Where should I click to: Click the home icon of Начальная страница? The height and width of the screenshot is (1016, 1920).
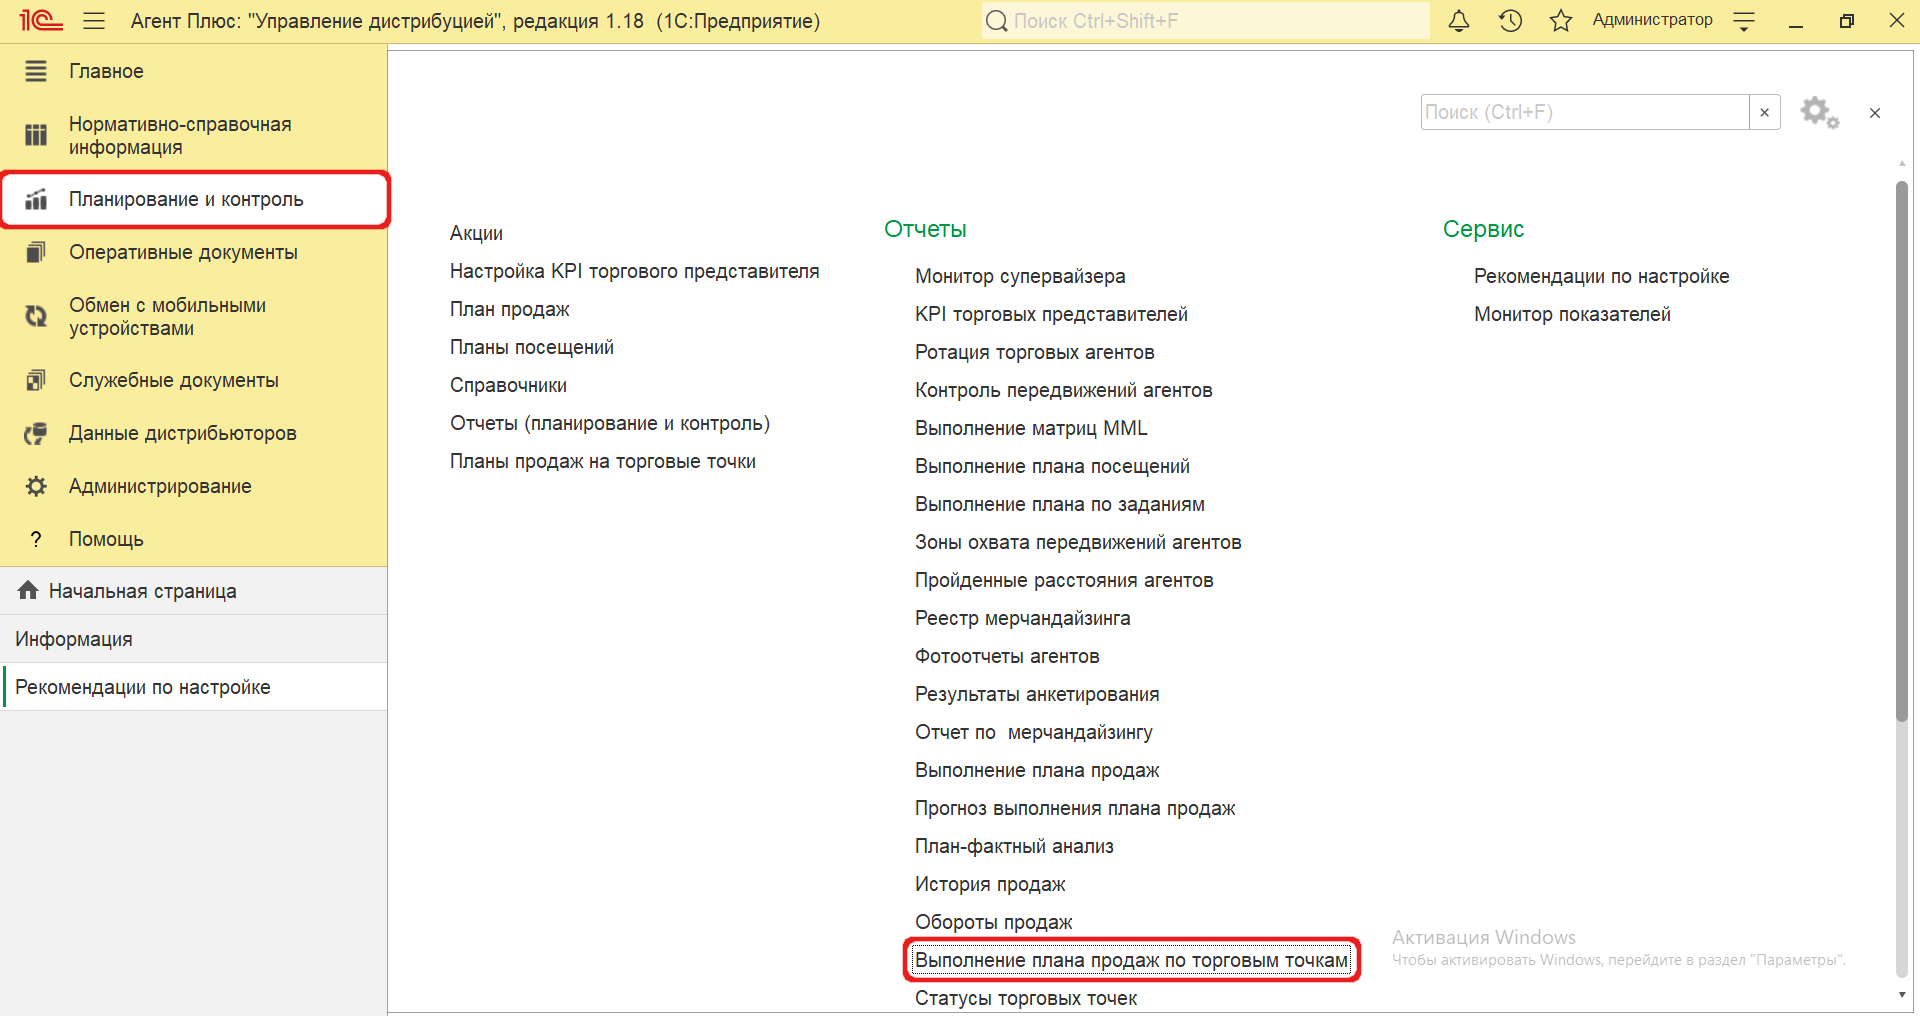(28, 590)
